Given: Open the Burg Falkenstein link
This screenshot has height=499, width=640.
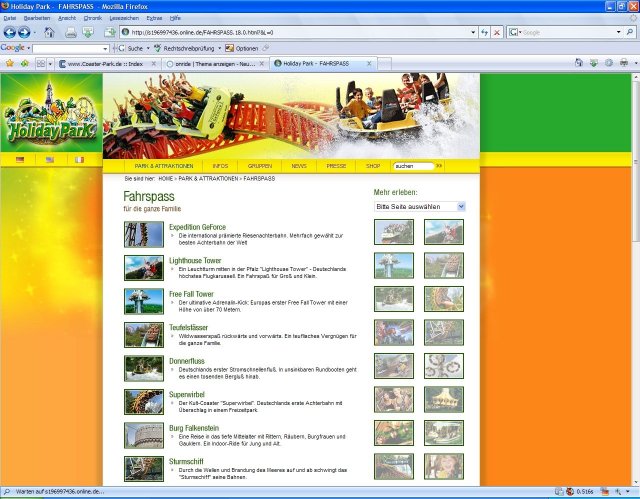Looking at the screenshot, I should [194, 428].
